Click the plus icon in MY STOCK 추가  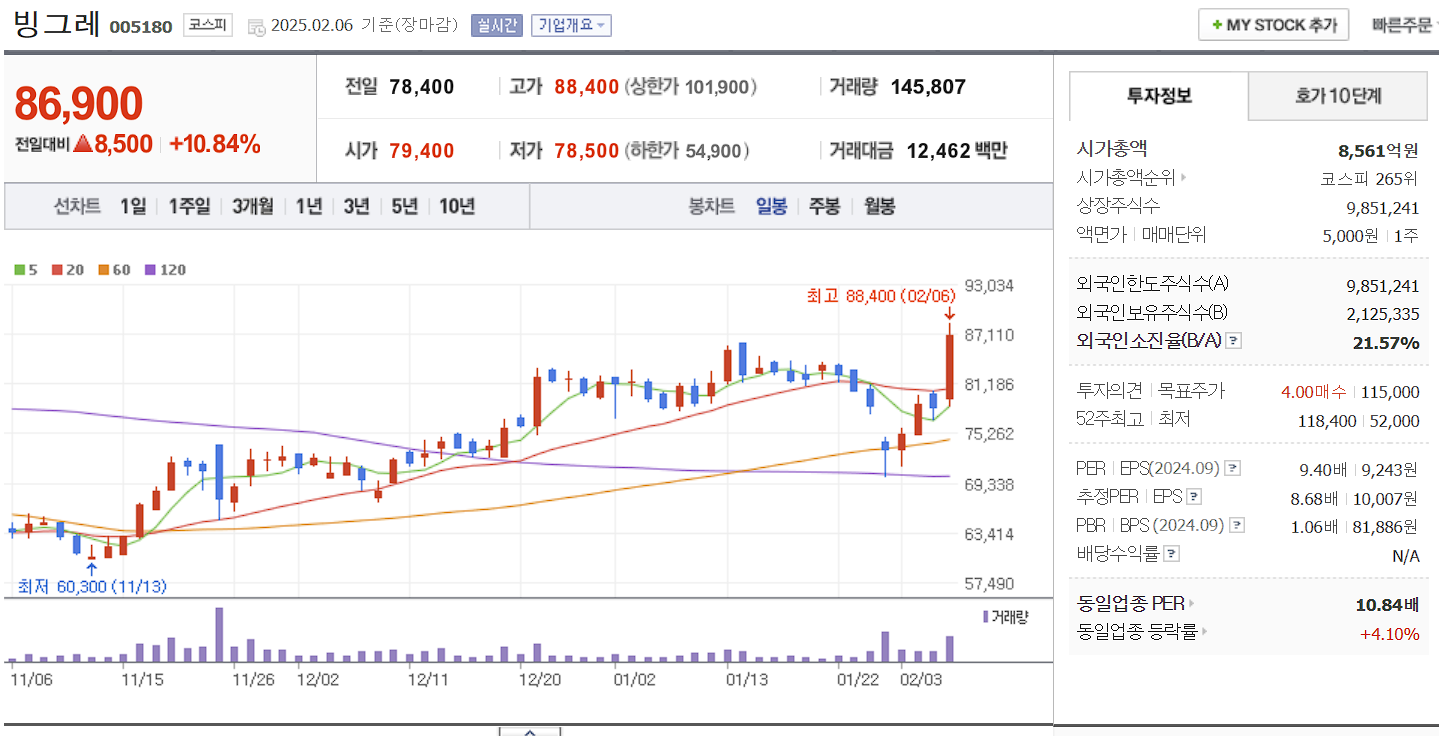pyautogui.click(x=1218, y=25)
